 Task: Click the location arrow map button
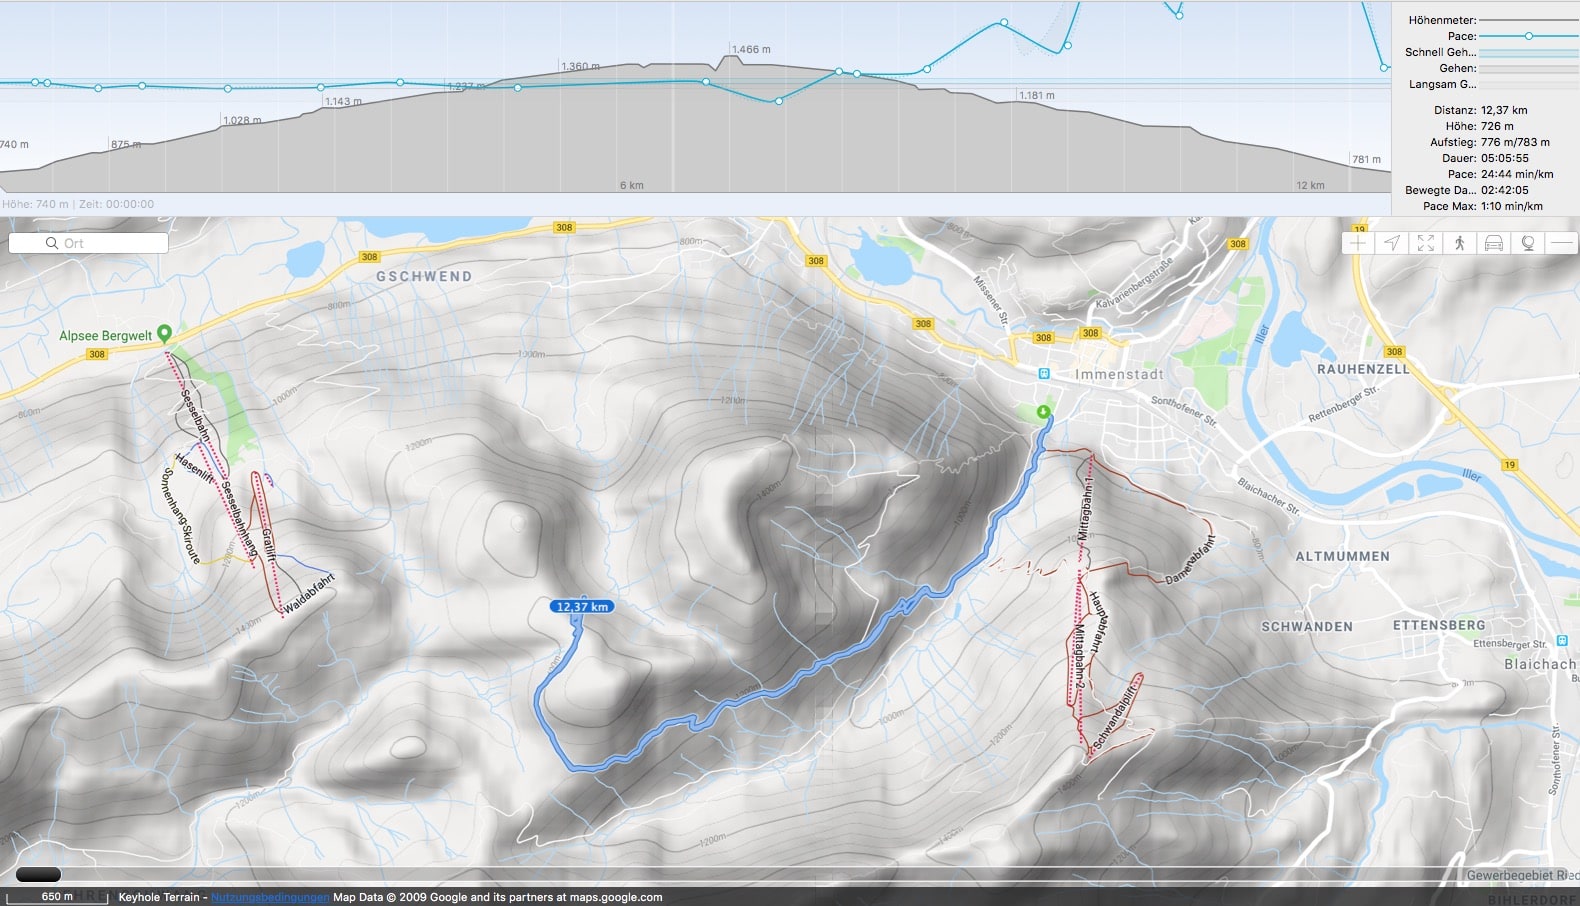(1392, 243)
